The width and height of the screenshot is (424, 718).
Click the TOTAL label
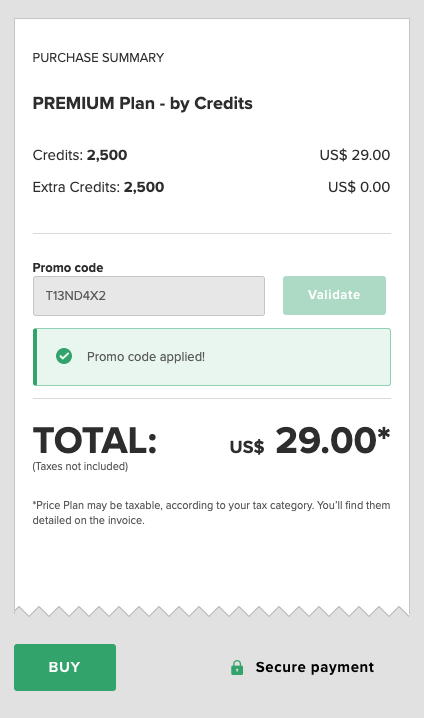(95, 441)
